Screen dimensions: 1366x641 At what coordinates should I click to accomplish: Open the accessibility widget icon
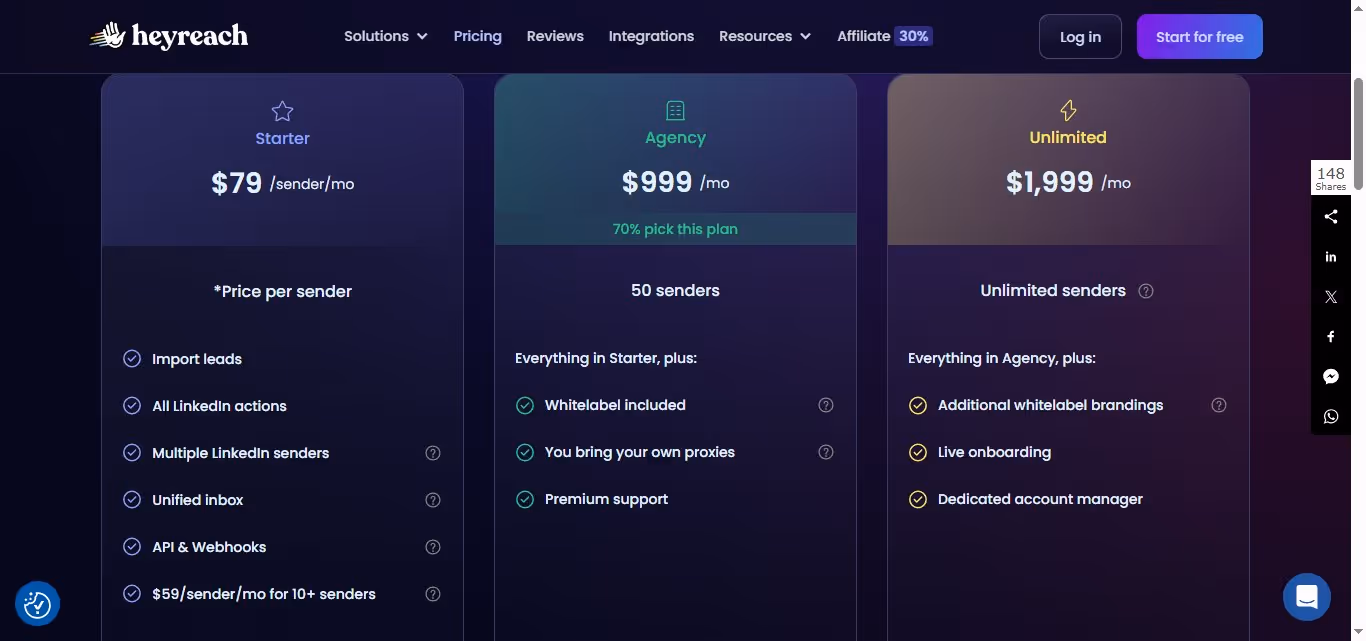pyautogui.click(x=37, y=603)
